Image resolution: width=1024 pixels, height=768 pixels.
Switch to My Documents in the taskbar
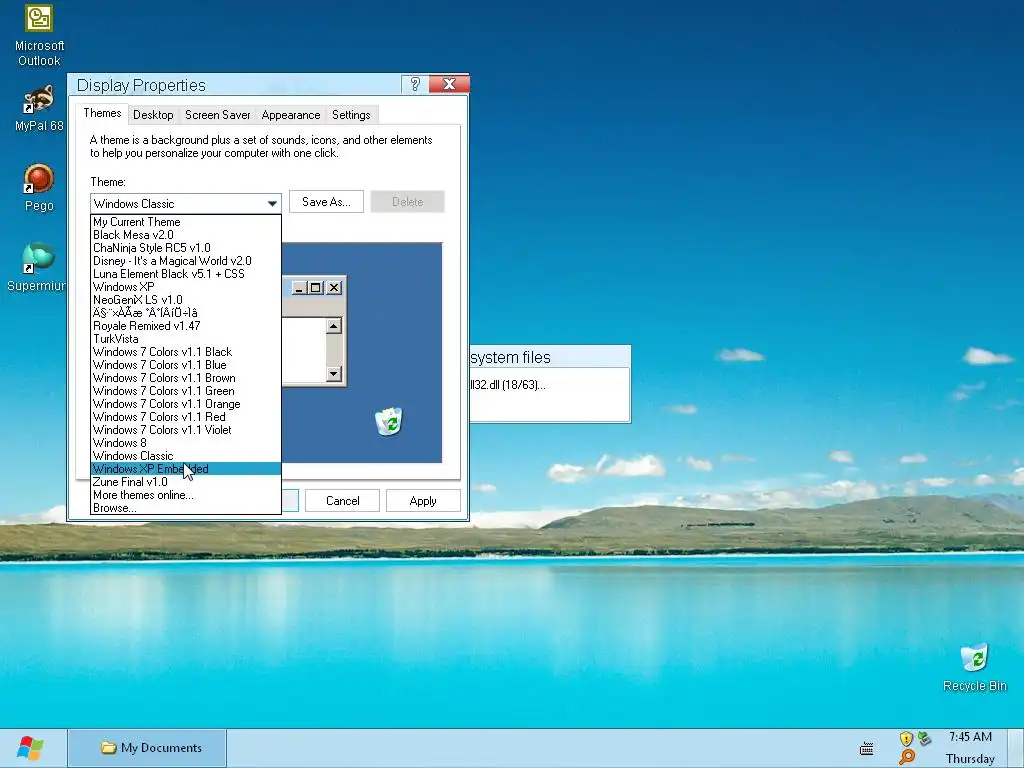[x=148, y=748]
